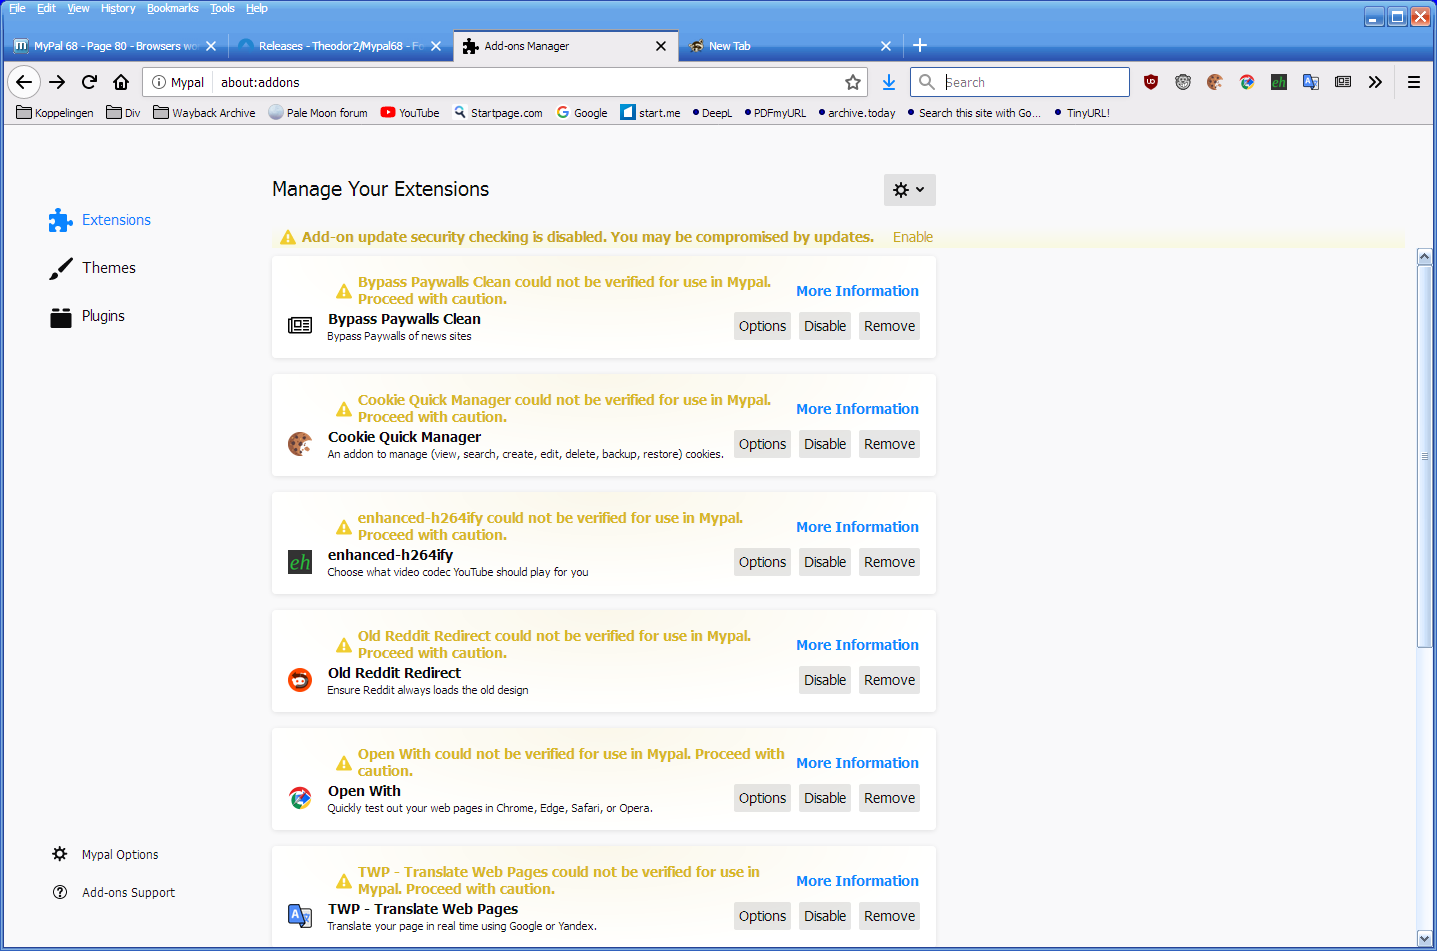Open the Pale Moon forum bookmark
The width and height of the screenshot is (1437, 951).
pyautogui.click(x=318, y=113)
